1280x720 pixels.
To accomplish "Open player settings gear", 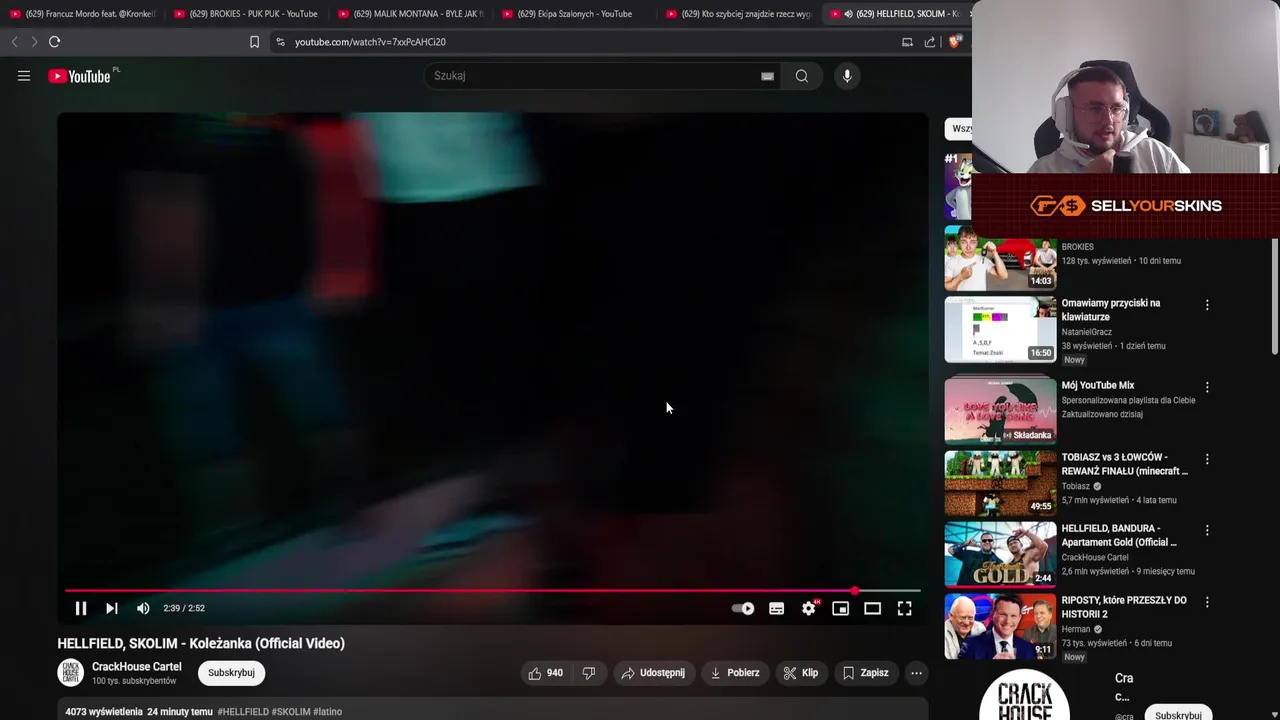I will coord(809,608).
